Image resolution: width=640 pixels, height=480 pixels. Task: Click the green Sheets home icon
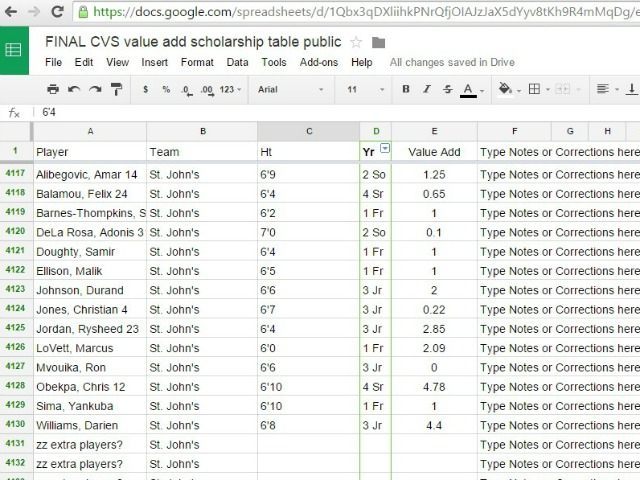[x=14, y=50]
